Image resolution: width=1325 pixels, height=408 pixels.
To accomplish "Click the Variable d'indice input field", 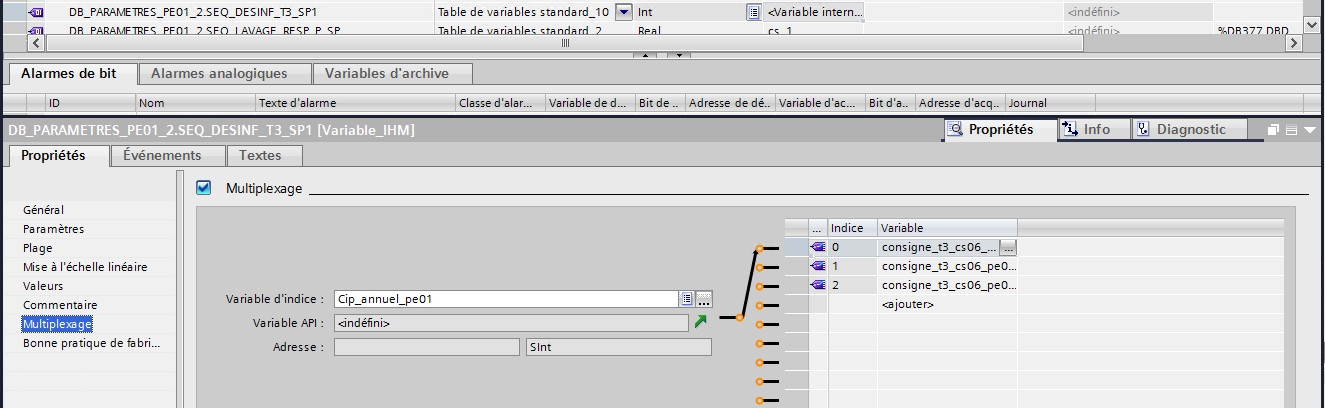I will (506, 299).
